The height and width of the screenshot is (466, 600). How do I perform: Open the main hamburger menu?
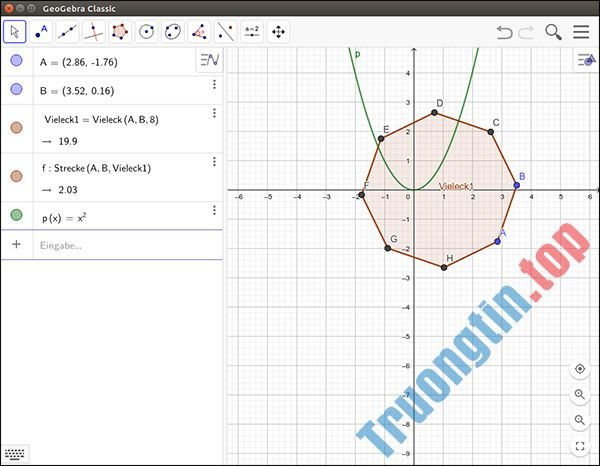[x=581, y=32]
